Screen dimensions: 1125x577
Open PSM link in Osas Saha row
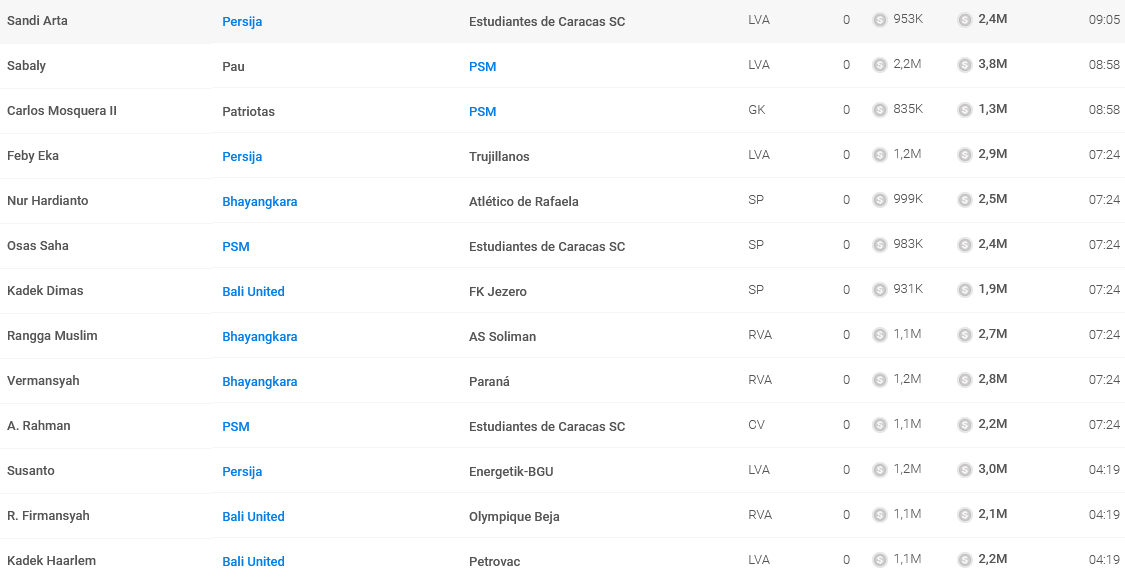coord(235,246)
